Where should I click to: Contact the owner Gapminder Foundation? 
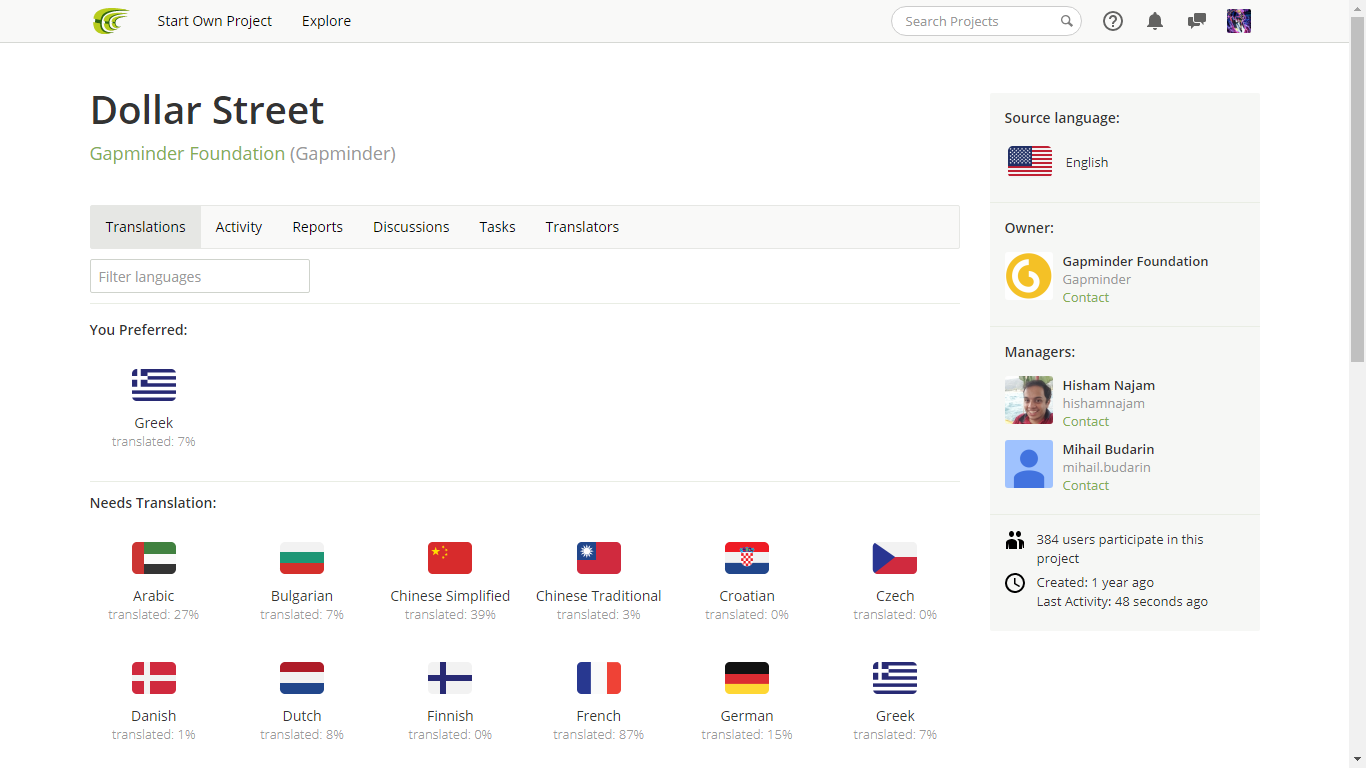1086,297
